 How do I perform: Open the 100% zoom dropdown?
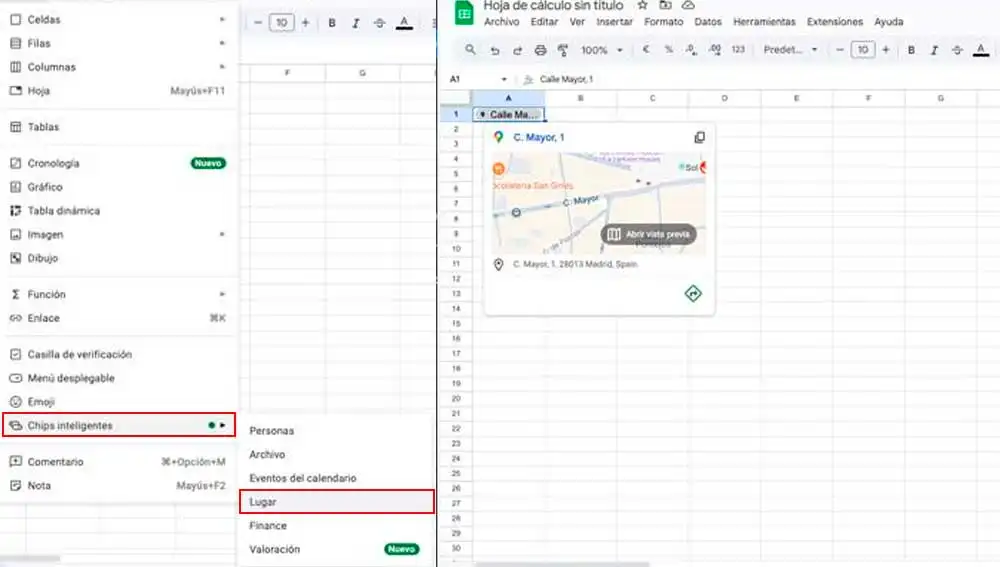click(601, 50)
